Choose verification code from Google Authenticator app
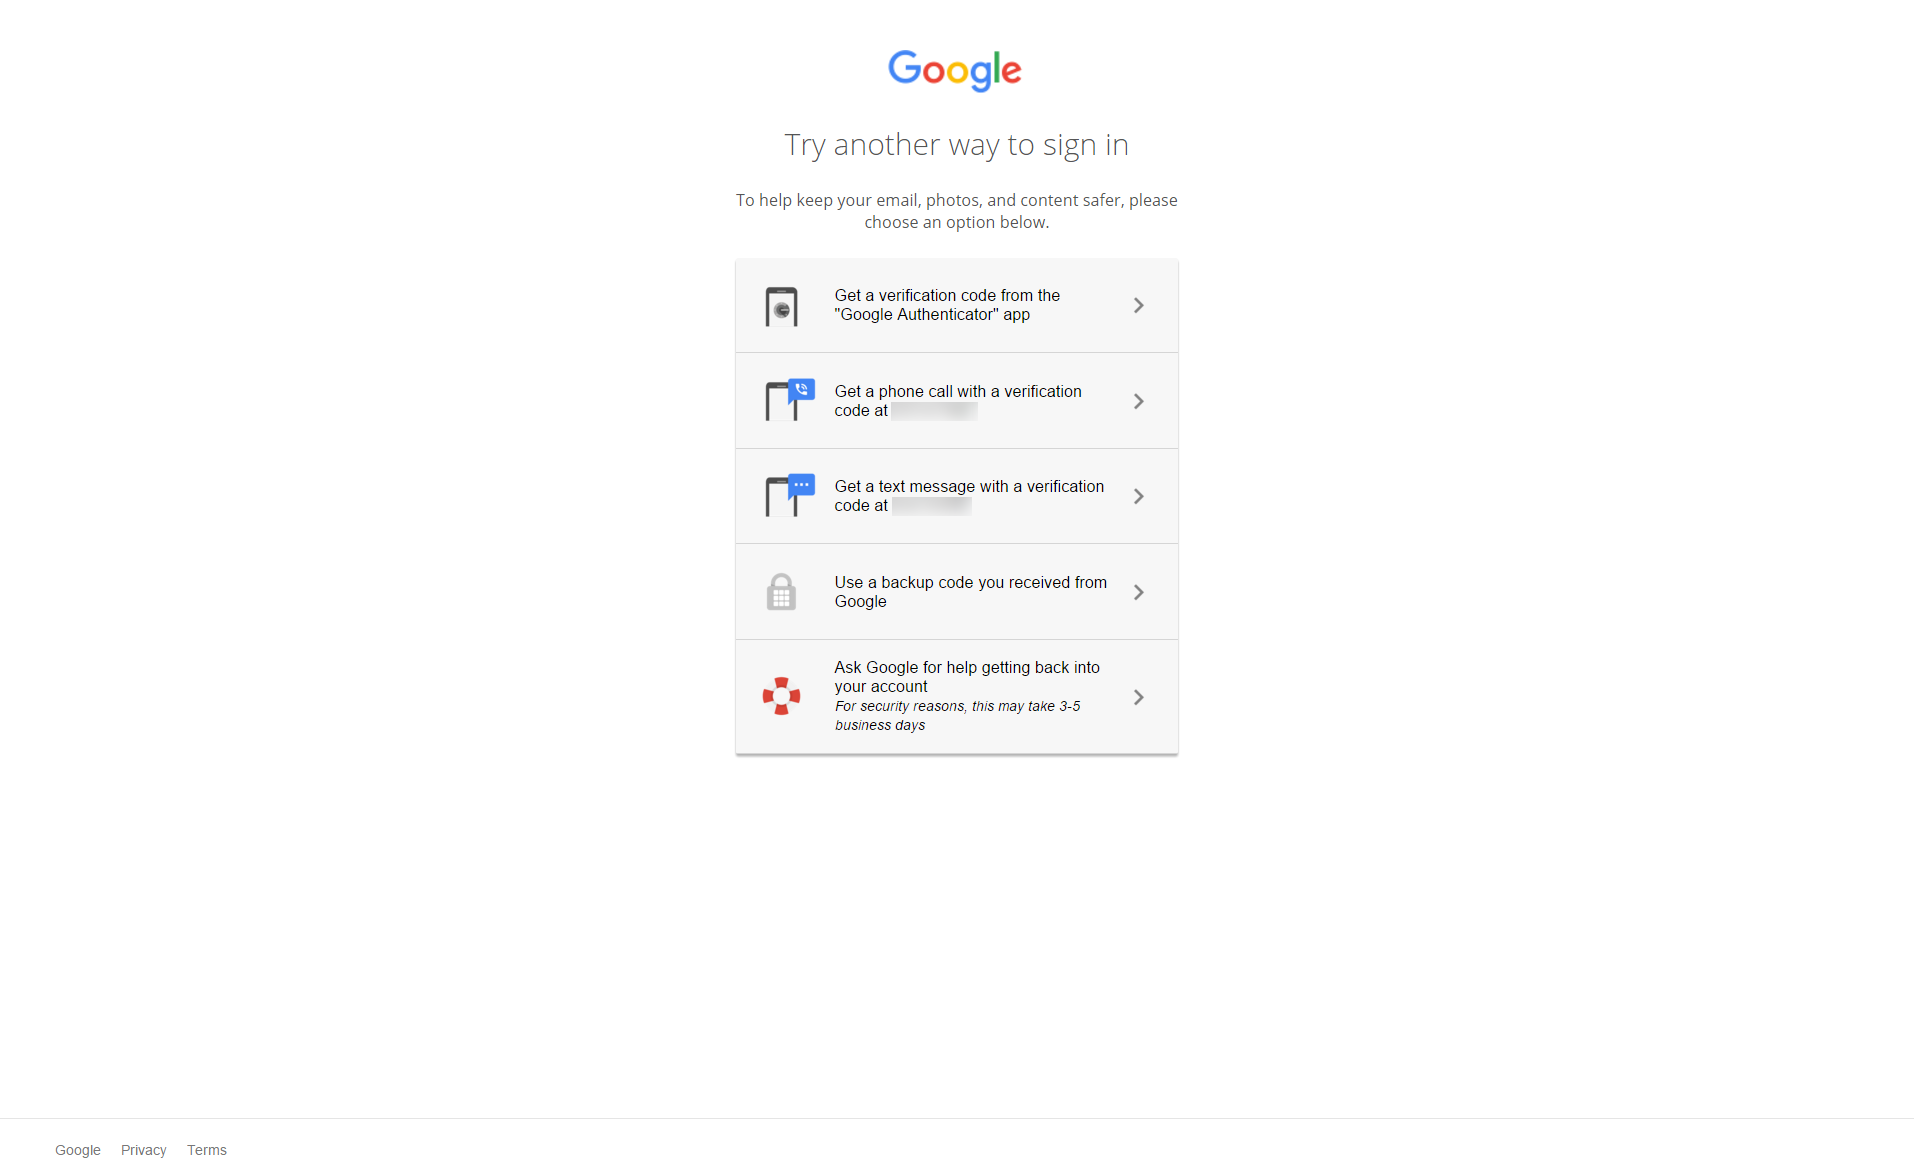 point(956,305)
